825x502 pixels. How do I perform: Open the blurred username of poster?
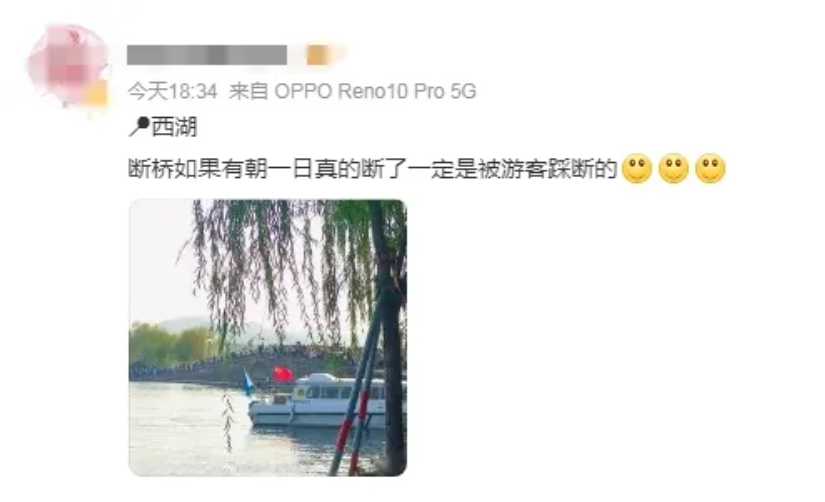pyautogui.click(x=207, y=55)
